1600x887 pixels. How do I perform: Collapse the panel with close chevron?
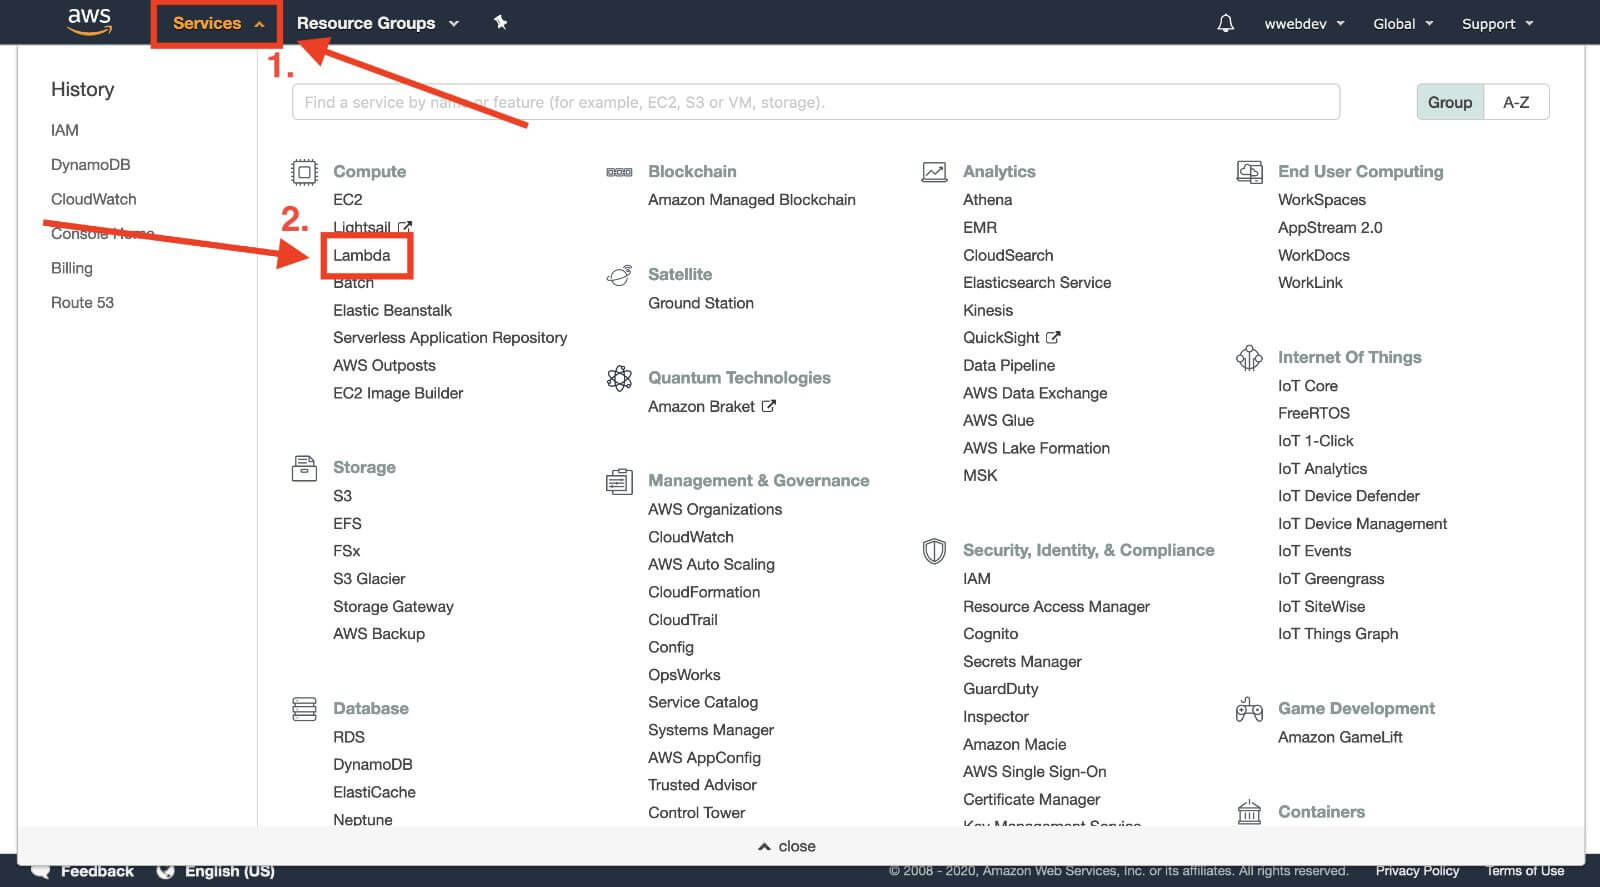tap(787, 846)
